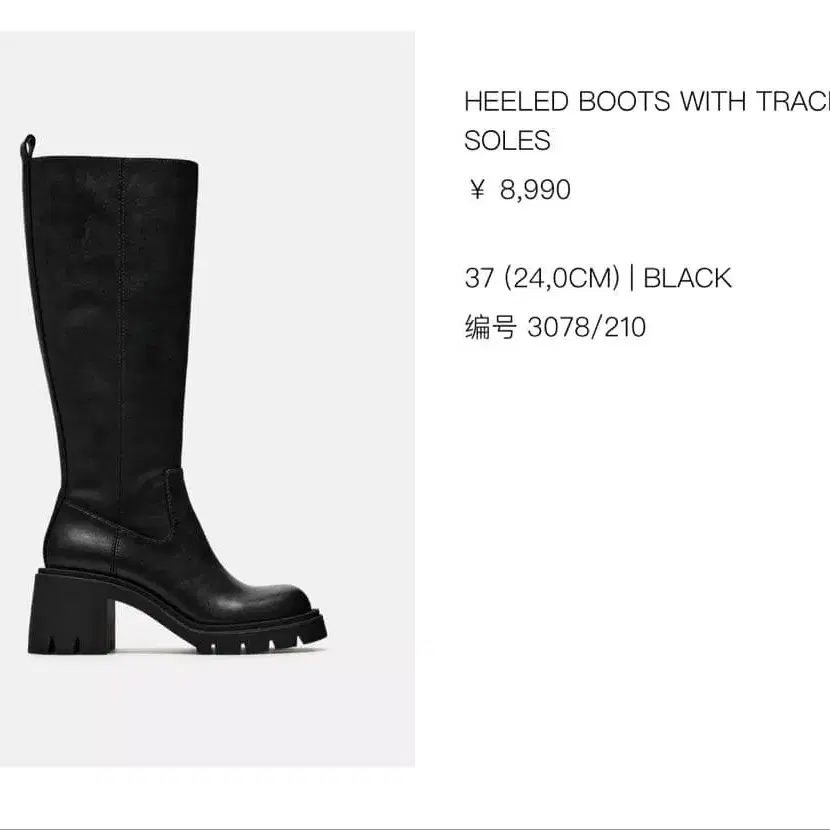Click the size 37 (24,0CM) label
Screen dimensions: 830x830
click(x=542, y=278)
